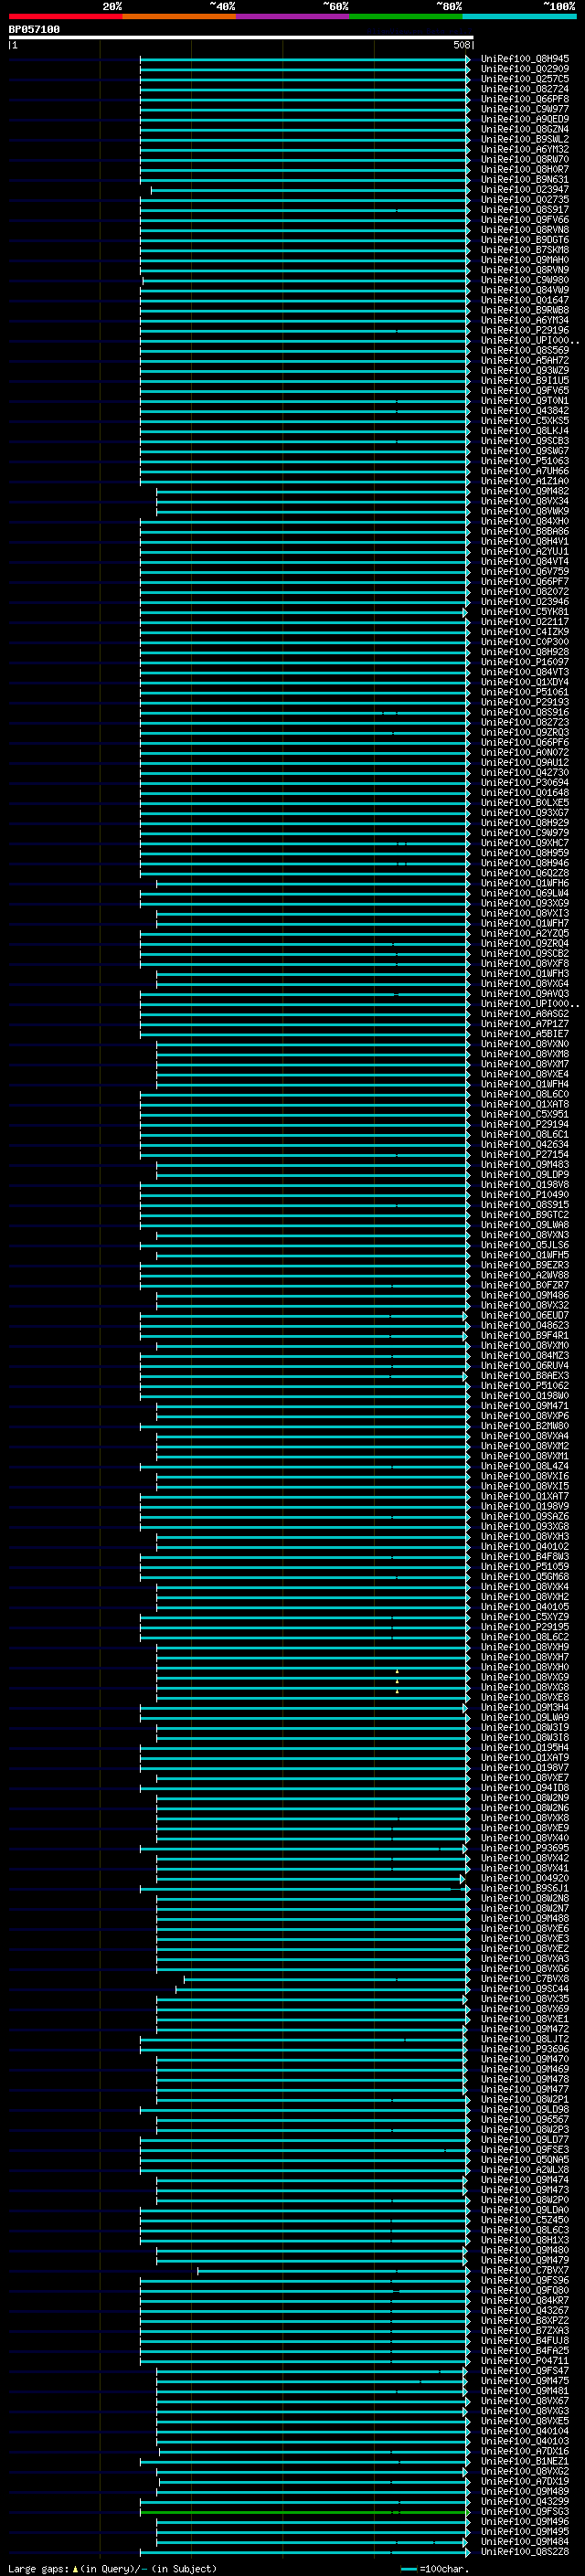Select label UniRef100_B7SKM8
Viewport: 585px width, 2576px height.
pos(525,250)
